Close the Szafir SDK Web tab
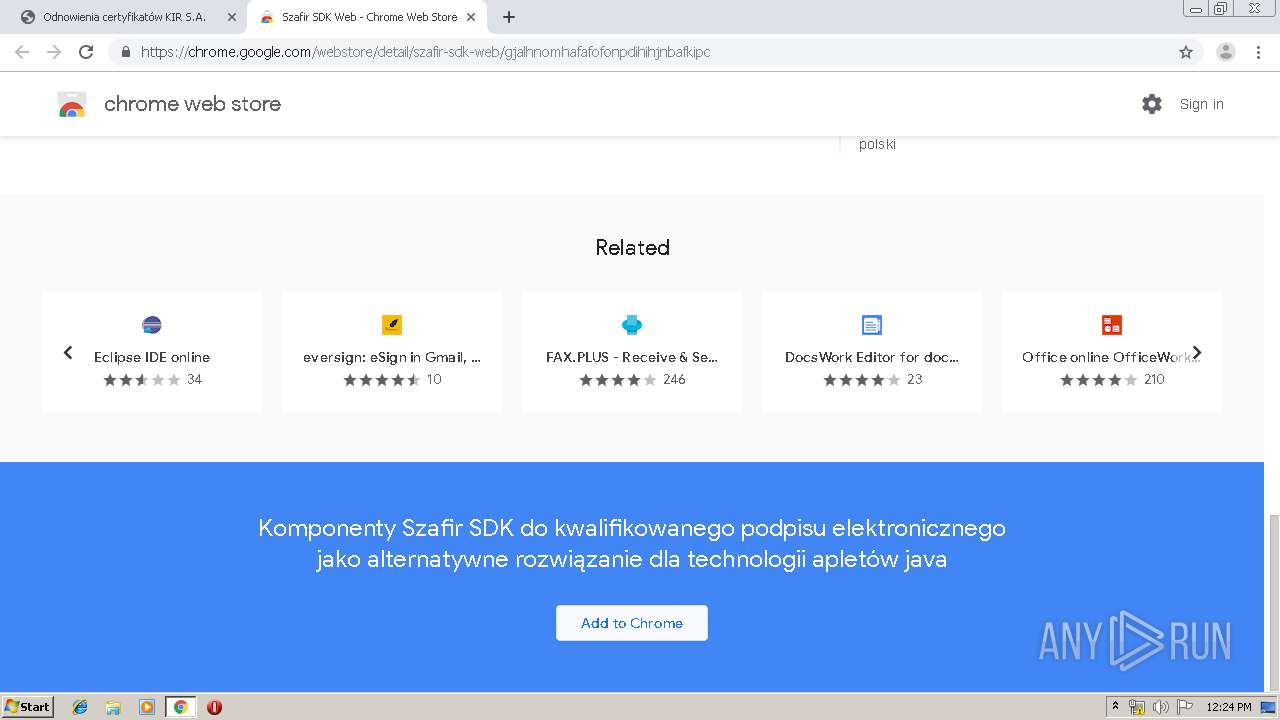This screenshot has width=1280, height=720. [x=471, y=17]
